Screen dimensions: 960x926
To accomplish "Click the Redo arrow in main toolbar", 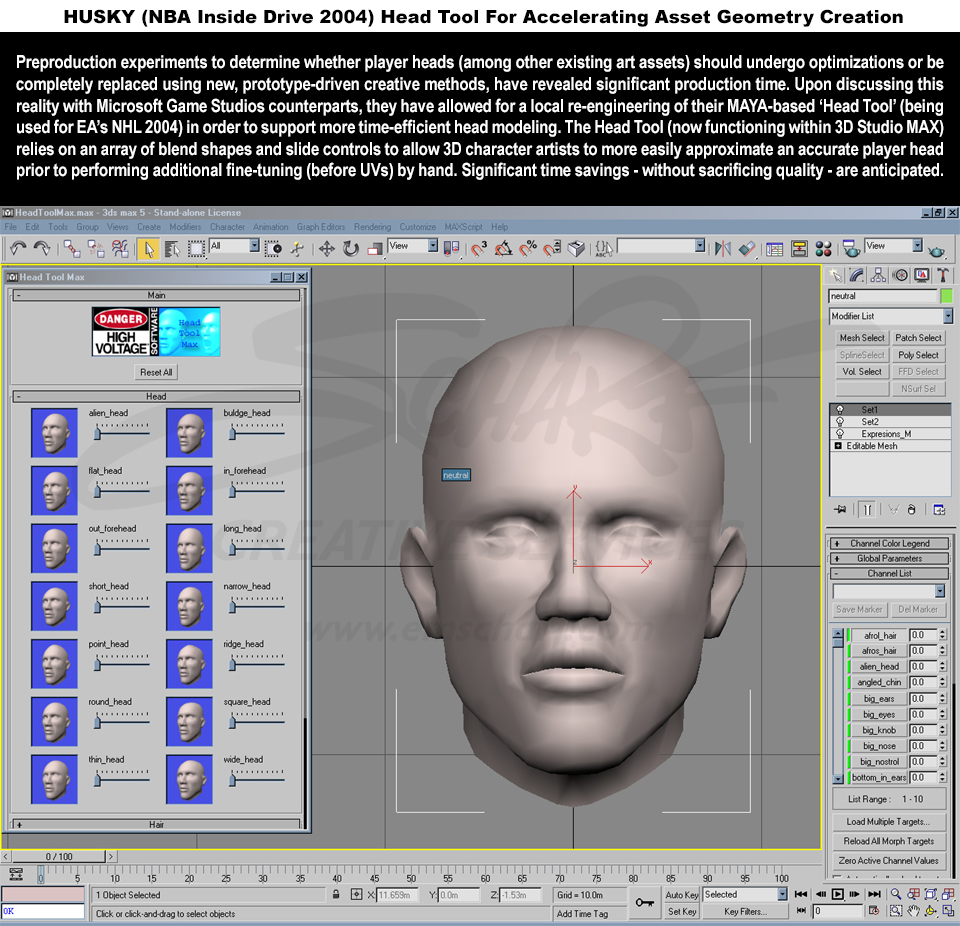I will point(42,249).
